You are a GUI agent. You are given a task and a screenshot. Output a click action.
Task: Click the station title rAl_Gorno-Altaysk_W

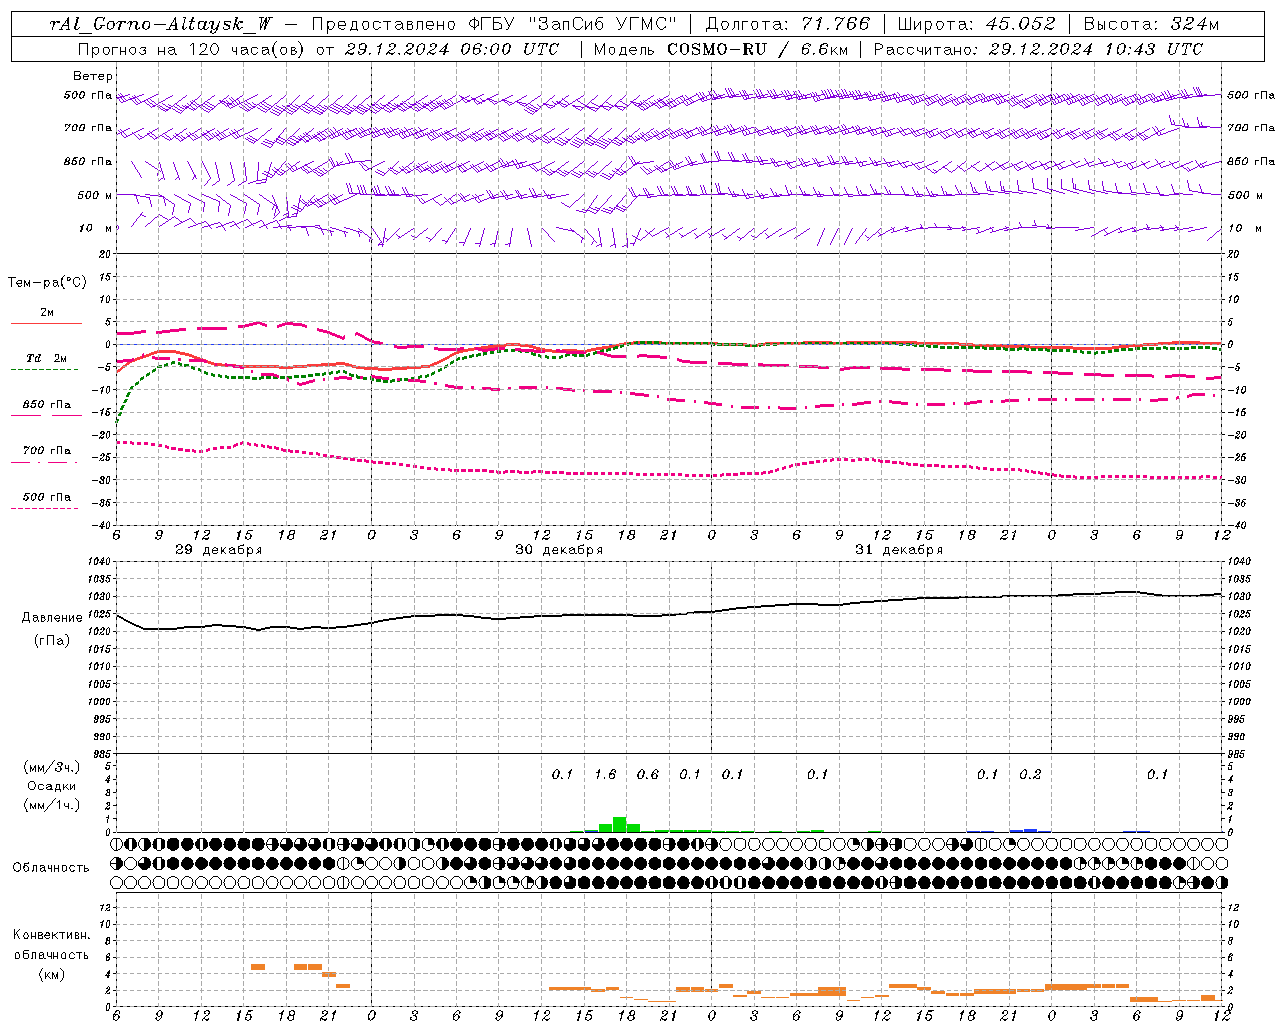[x=161, y=24]
